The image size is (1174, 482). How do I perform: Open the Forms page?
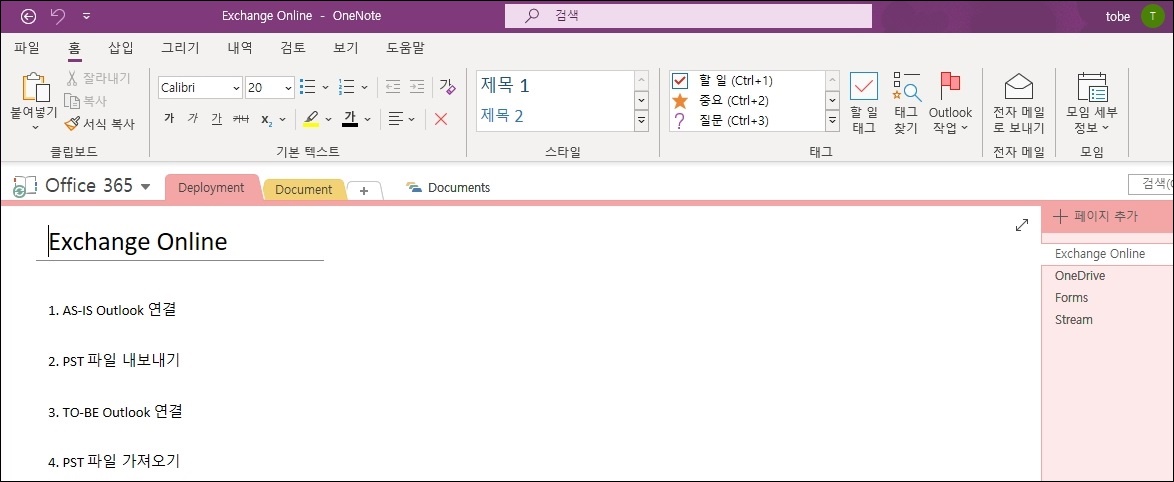click(x=1071, y=297)
